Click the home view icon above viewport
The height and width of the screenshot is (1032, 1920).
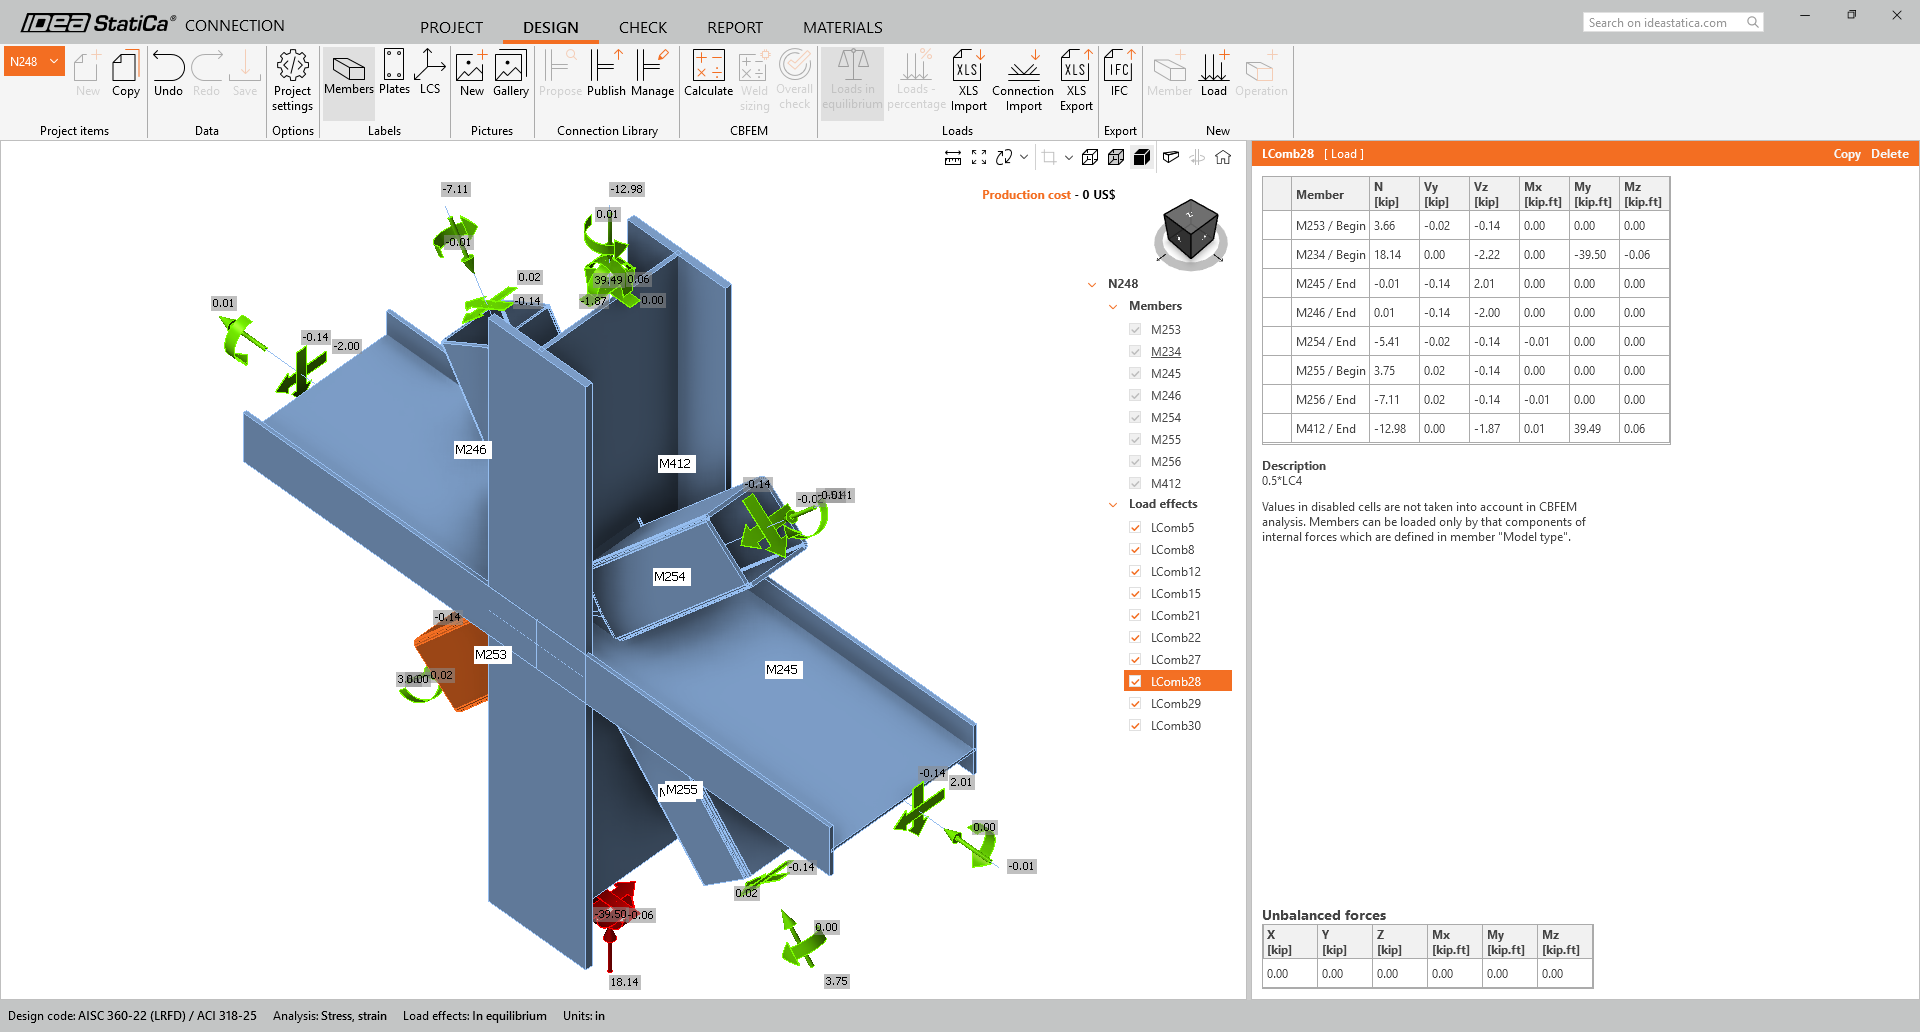click(1223, 157)
